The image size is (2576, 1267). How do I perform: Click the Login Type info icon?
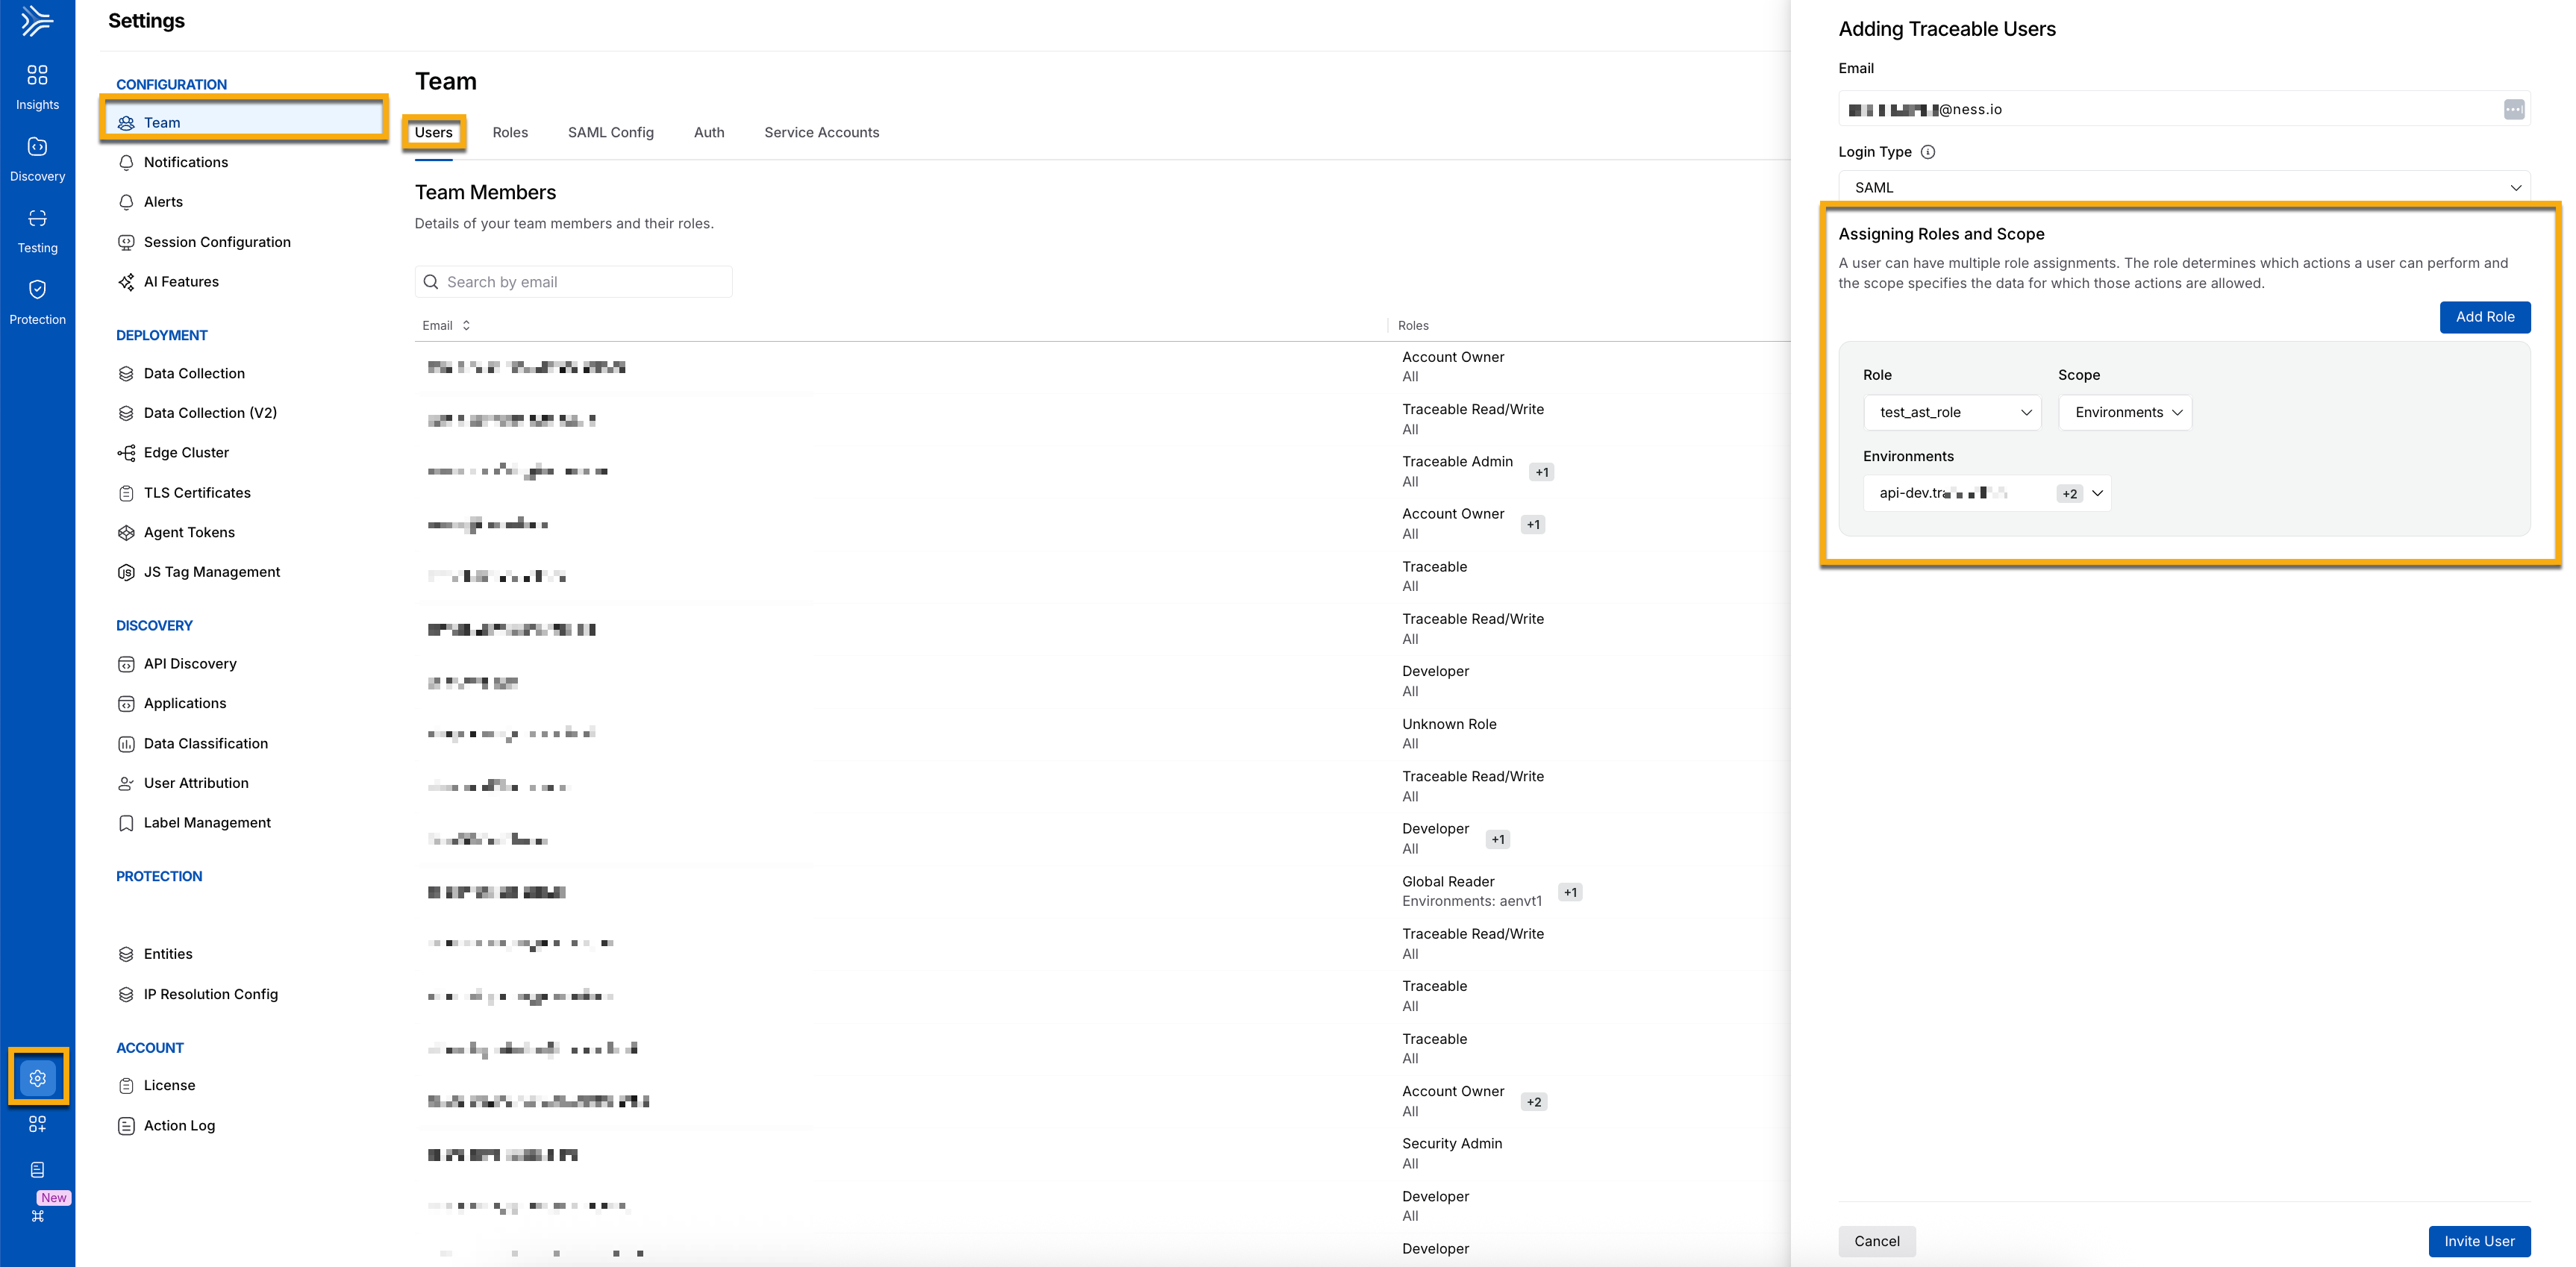pos(1928,152)
